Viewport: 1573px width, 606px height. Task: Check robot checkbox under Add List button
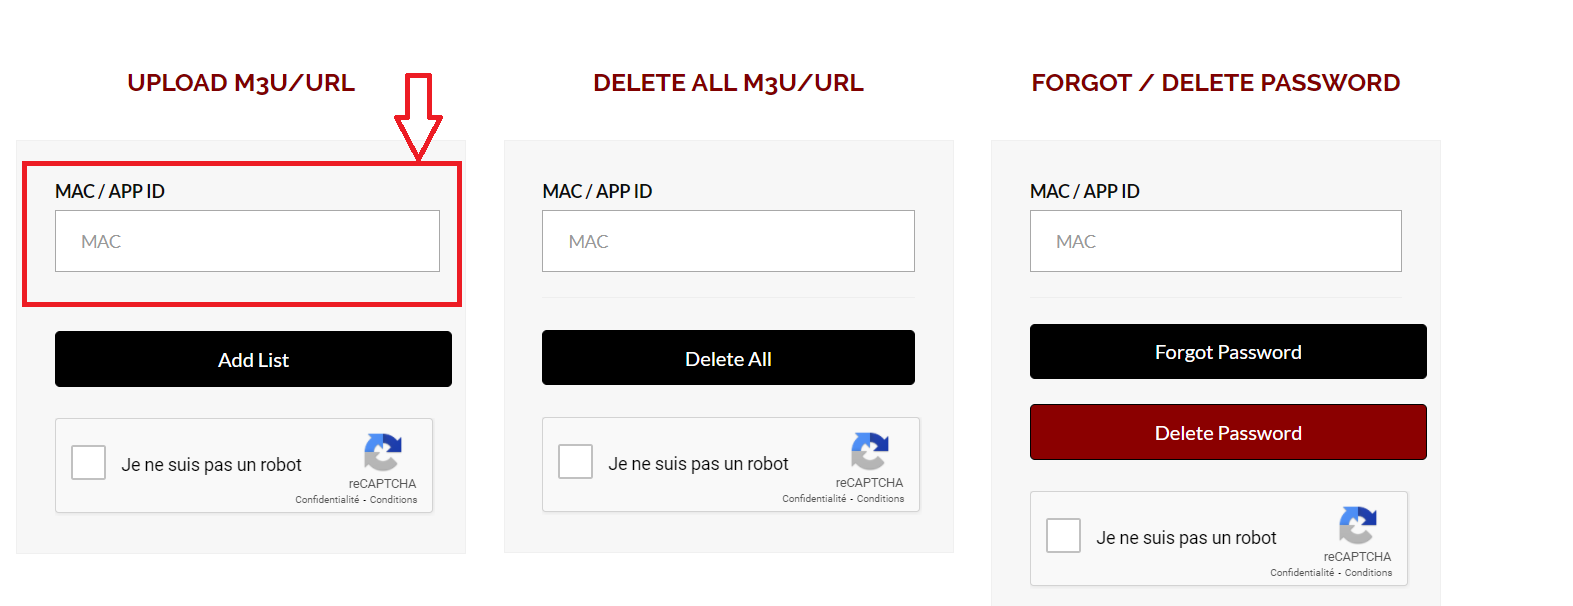[x=89, y=463]
